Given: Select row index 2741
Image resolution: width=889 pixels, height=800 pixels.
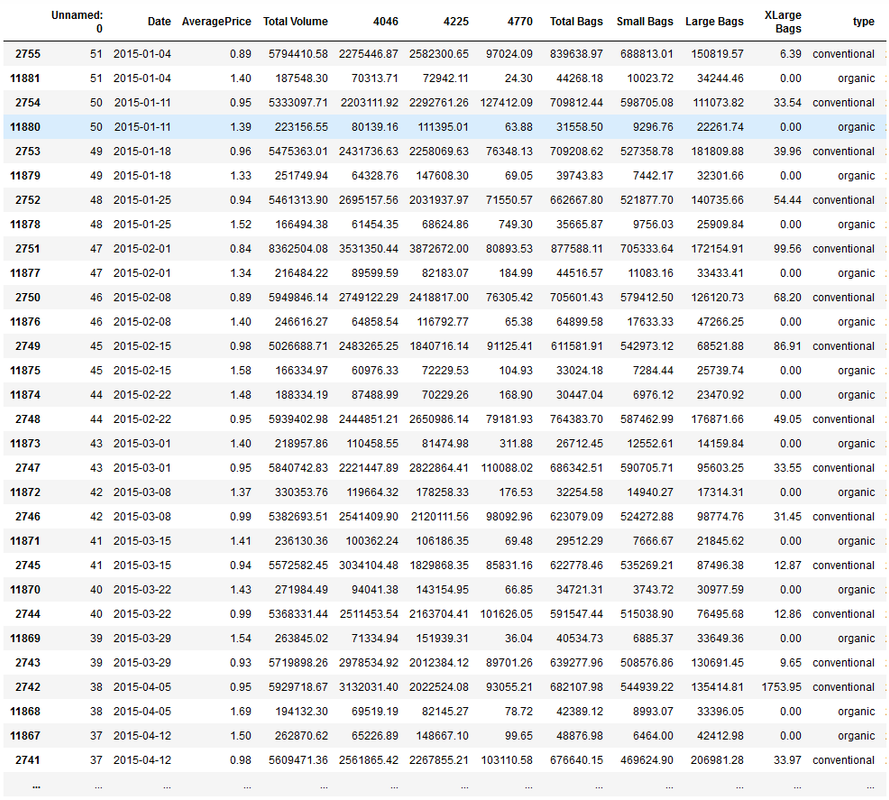Looking at the screenshot, I should [28, 761].
